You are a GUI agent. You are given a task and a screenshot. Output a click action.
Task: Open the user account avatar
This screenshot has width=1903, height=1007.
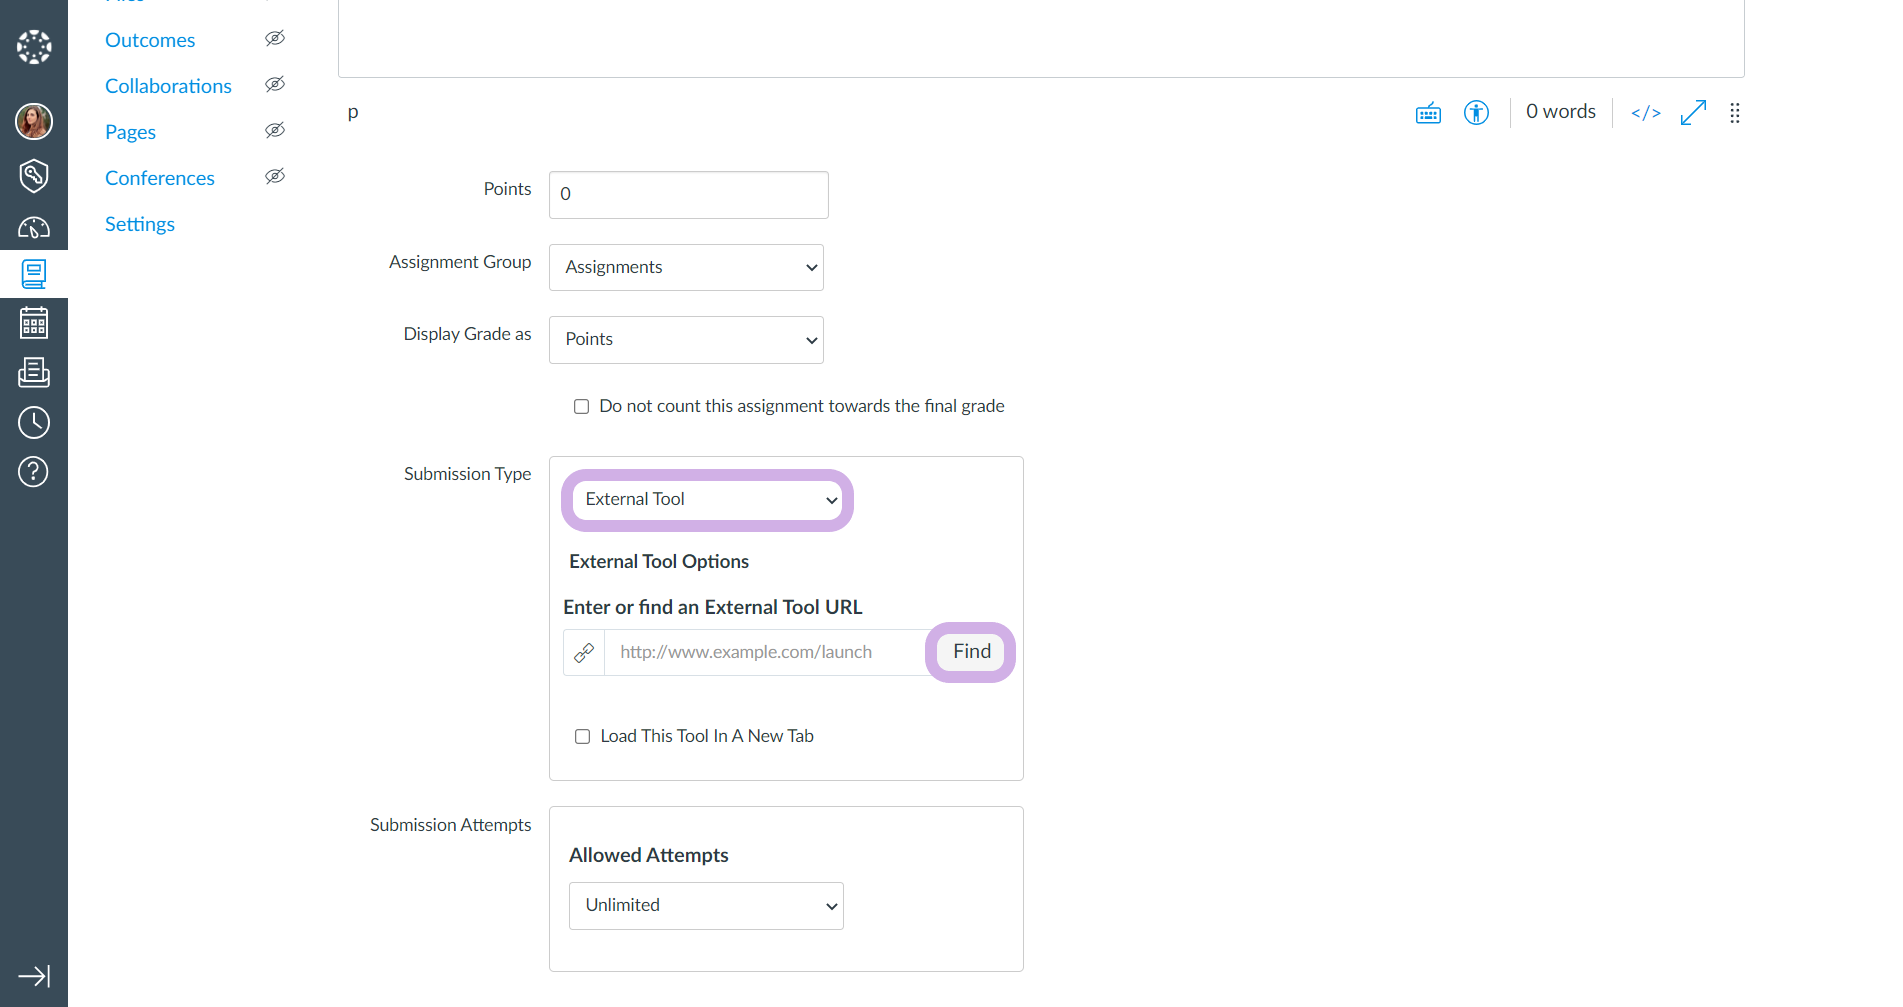[x=34, y=121]
